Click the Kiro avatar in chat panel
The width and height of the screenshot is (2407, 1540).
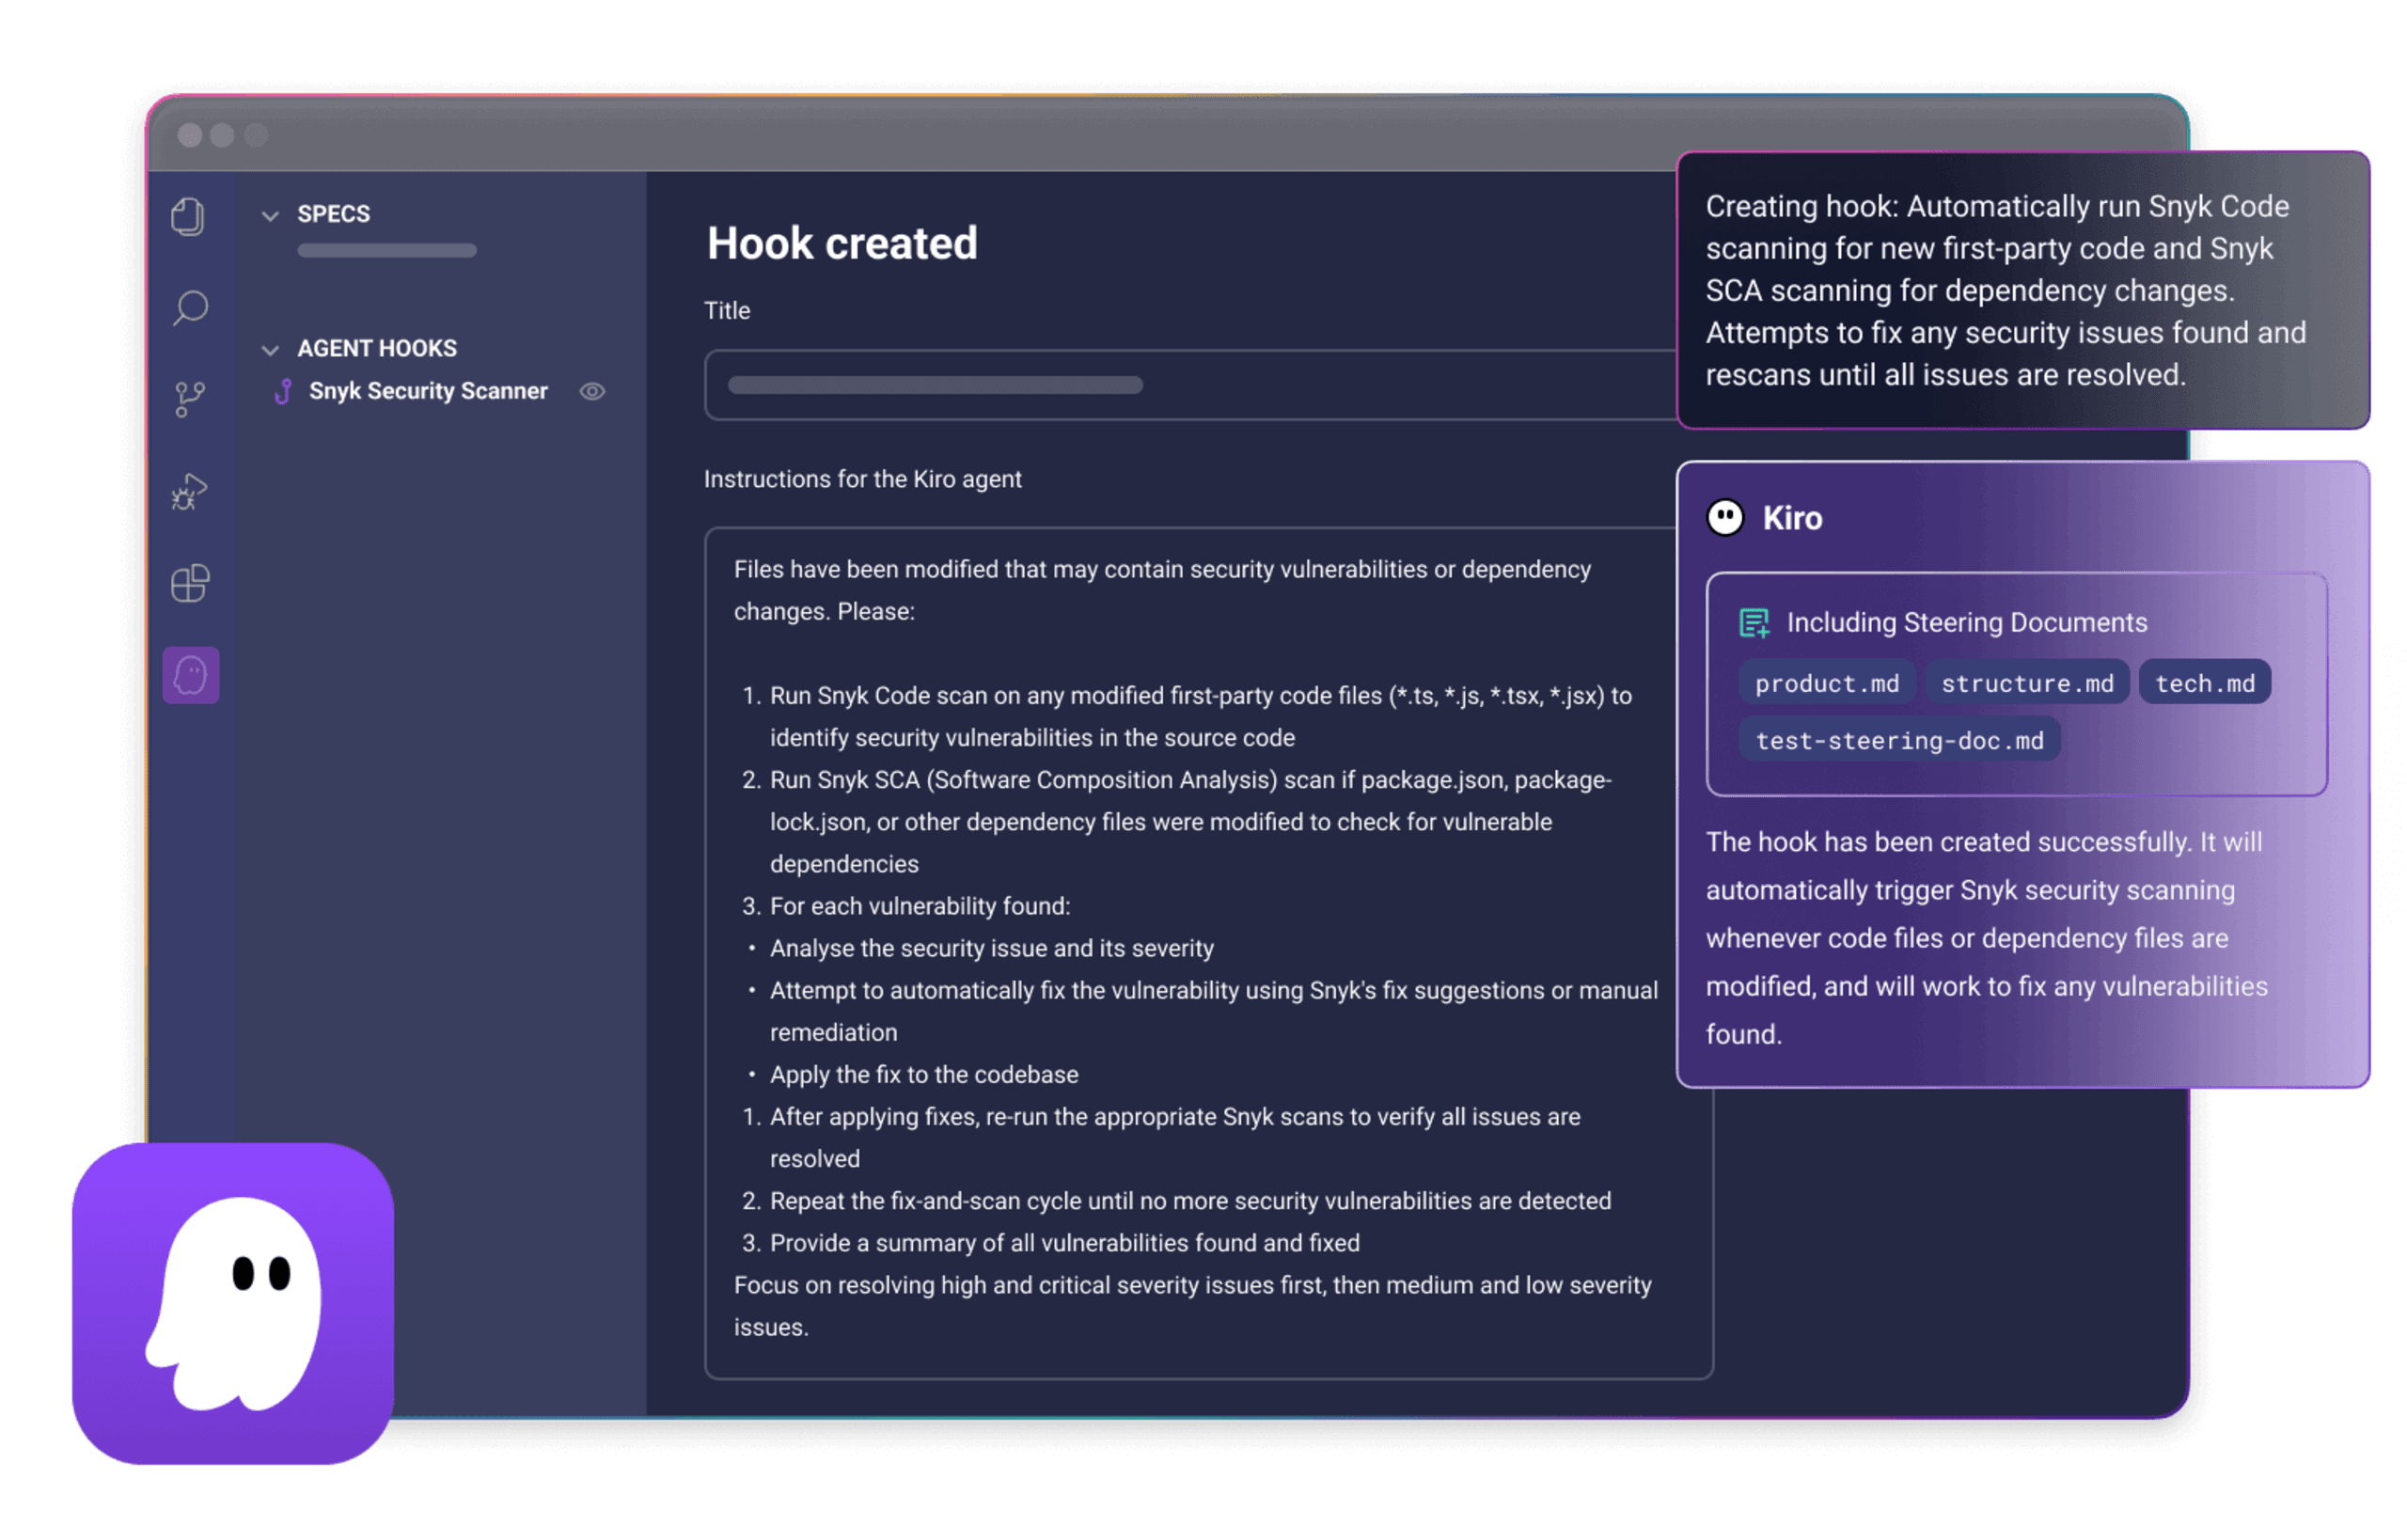(x=1725, y=518)
